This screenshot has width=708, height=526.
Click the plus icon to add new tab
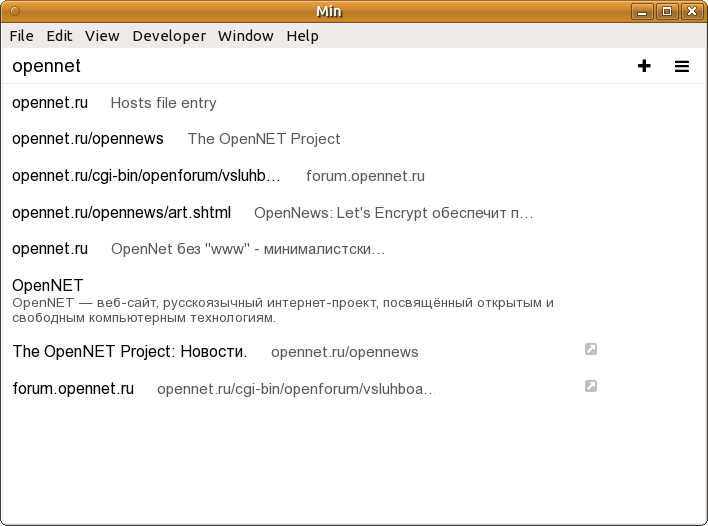[x=644, y=66]
